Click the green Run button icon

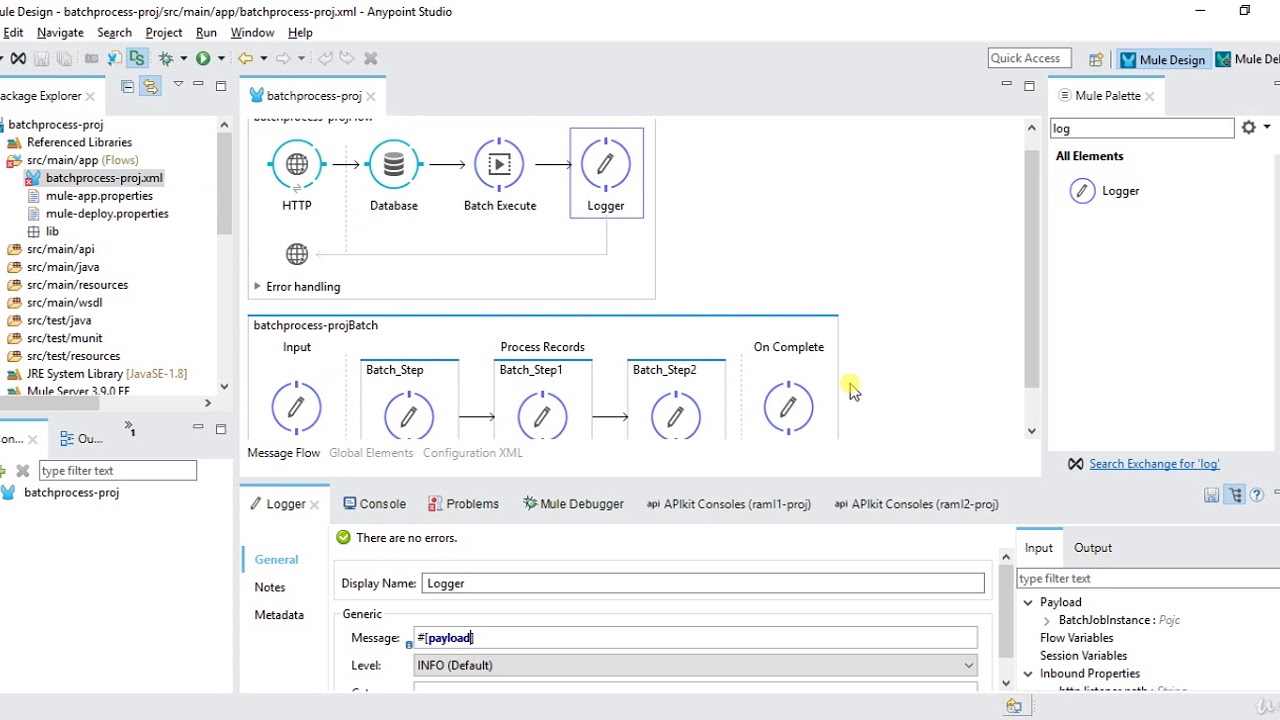pos(203,58)
